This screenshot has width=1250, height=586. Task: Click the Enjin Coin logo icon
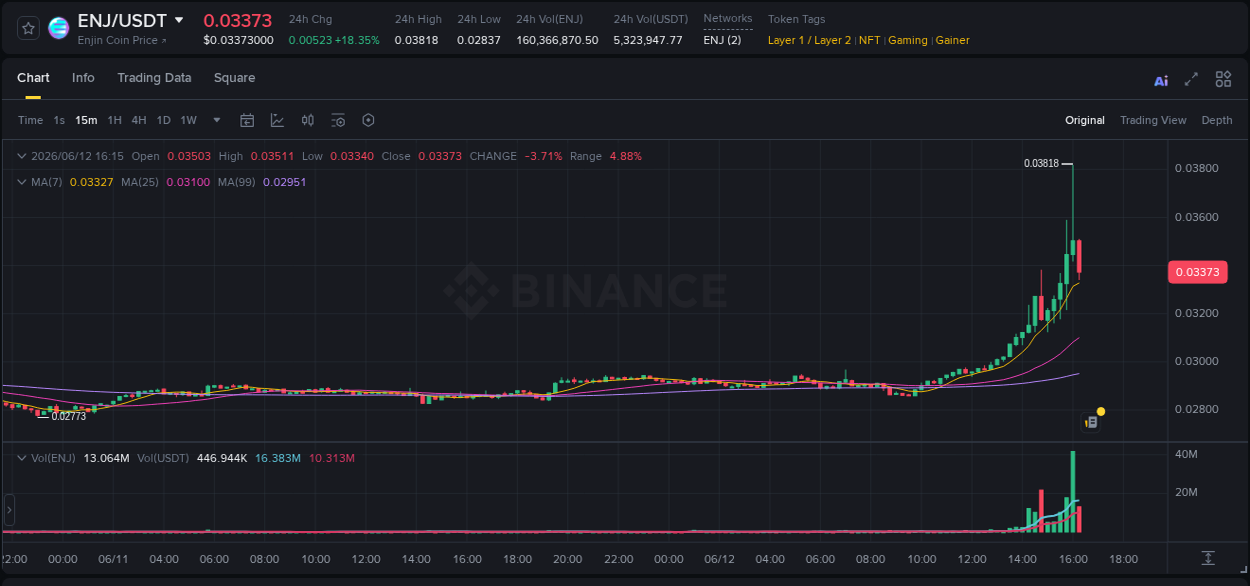coord(59,28)
